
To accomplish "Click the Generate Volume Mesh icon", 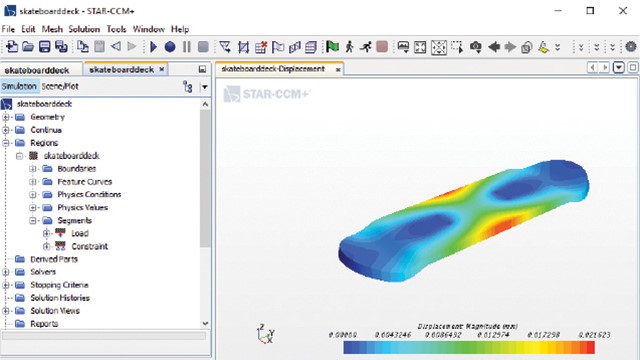I will click(x=311, y=47).
